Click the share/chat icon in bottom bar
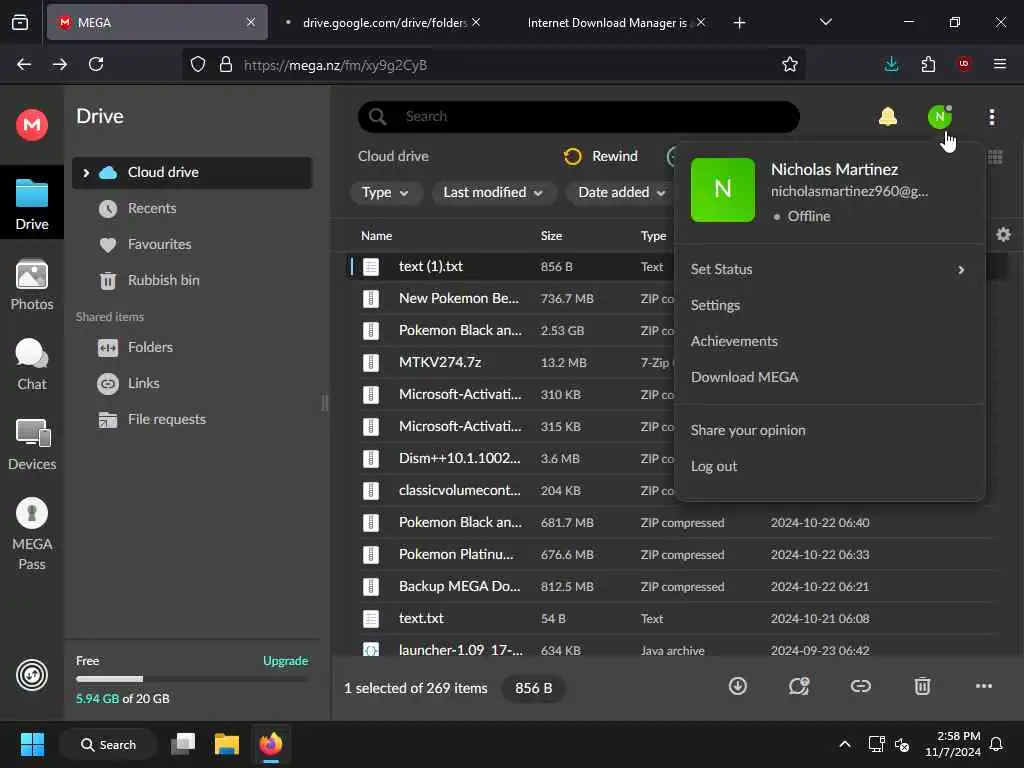This screenshot has width=1024, height=768. click(799, 686)
